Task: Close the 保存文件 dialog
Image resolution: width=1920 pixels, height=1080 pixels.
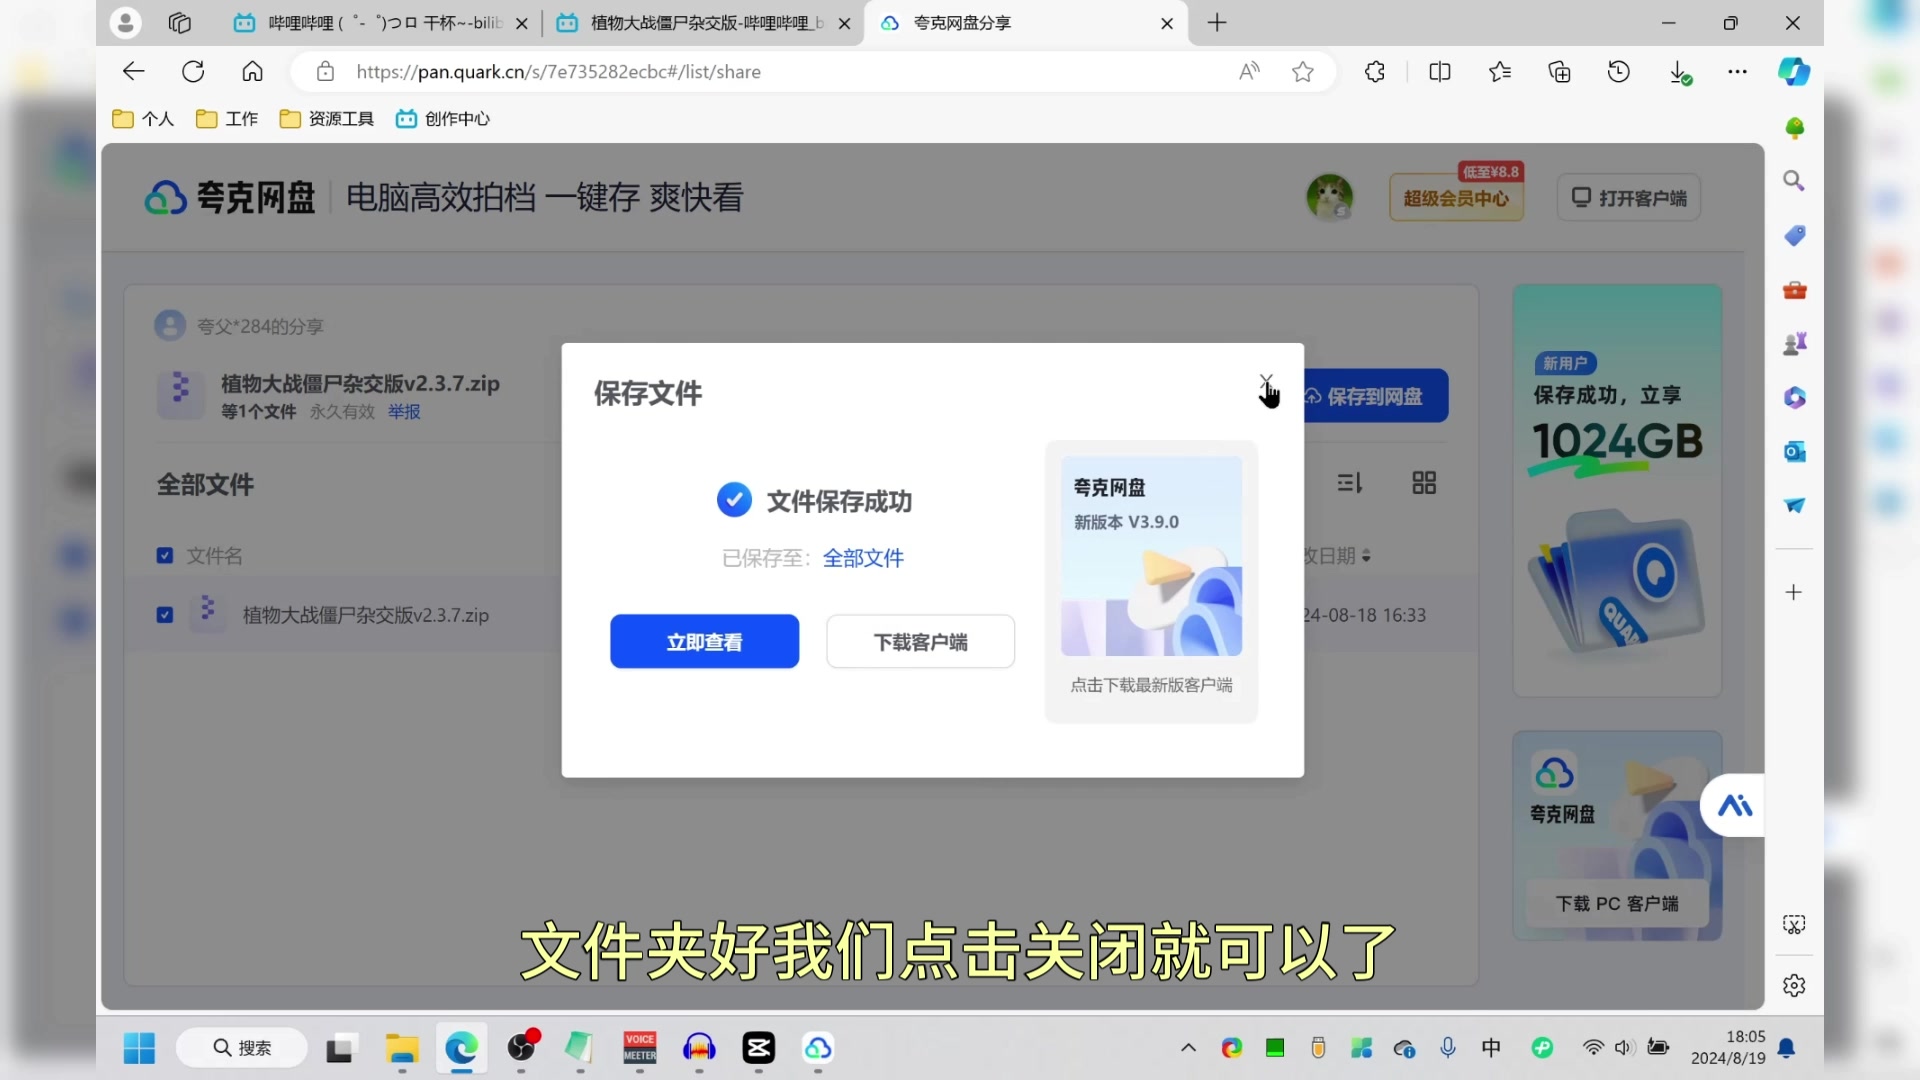Action: (1266, 382)
